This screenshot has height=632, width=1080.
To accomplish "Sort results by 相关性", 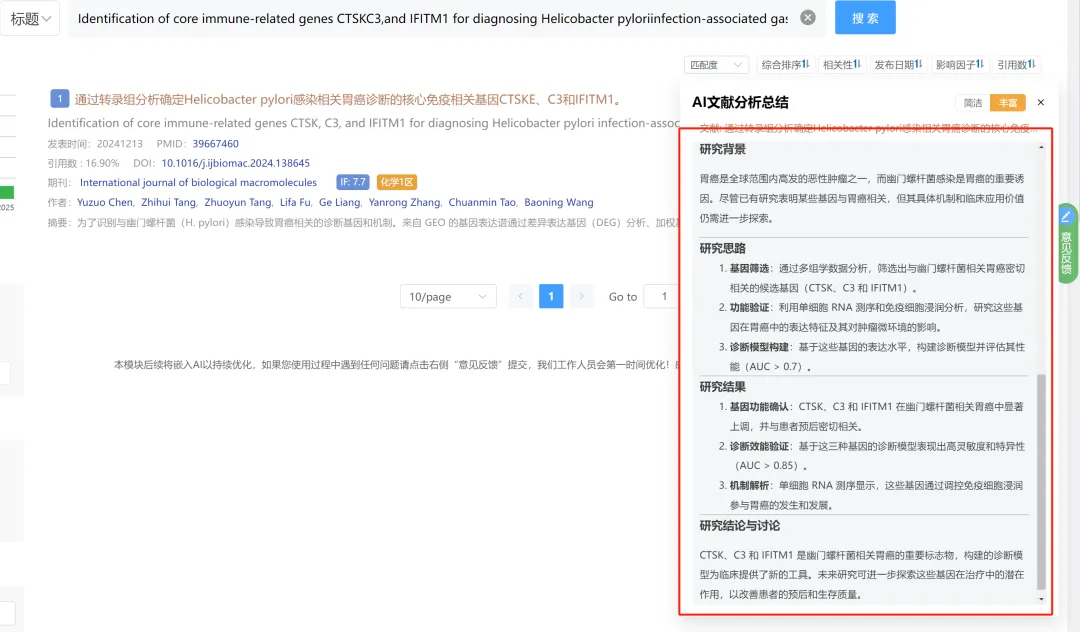I will (842, 65).
